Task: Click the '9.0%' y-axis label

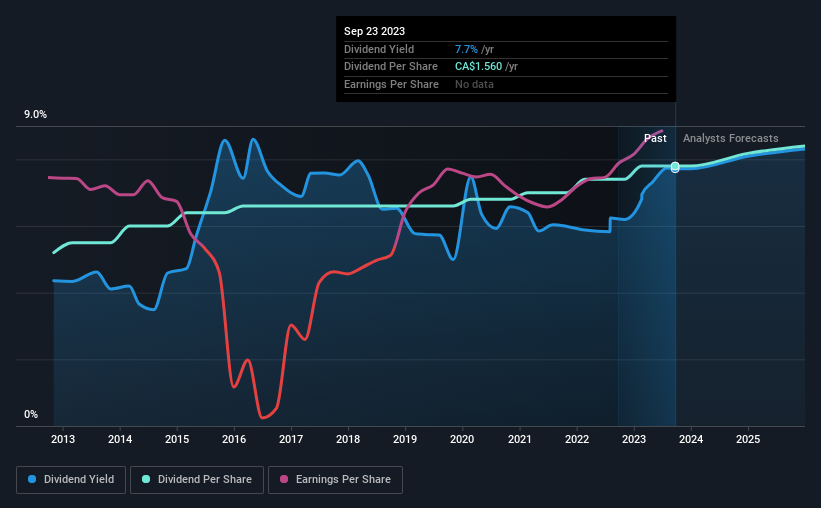Action: (x=35, y=114)
